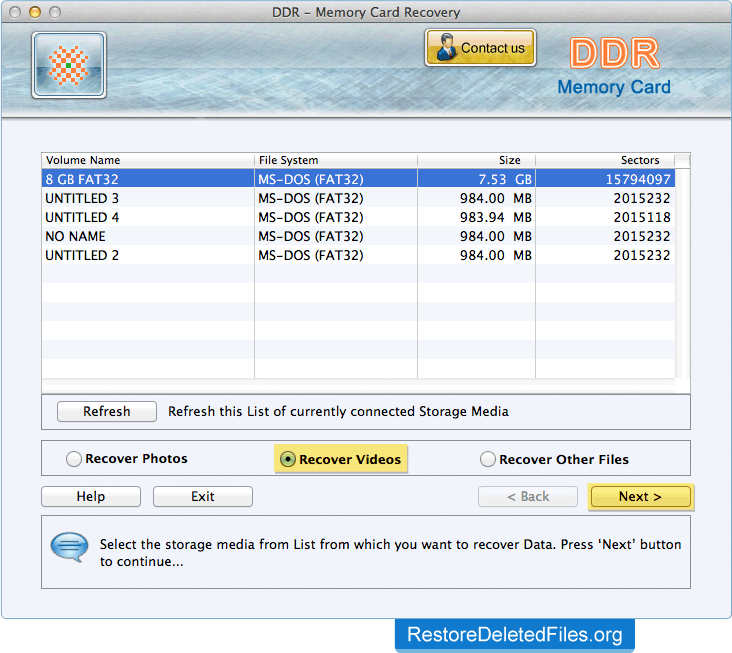
Task: Click the 7.53 GB size cell
Action: [x=476, y=179]
